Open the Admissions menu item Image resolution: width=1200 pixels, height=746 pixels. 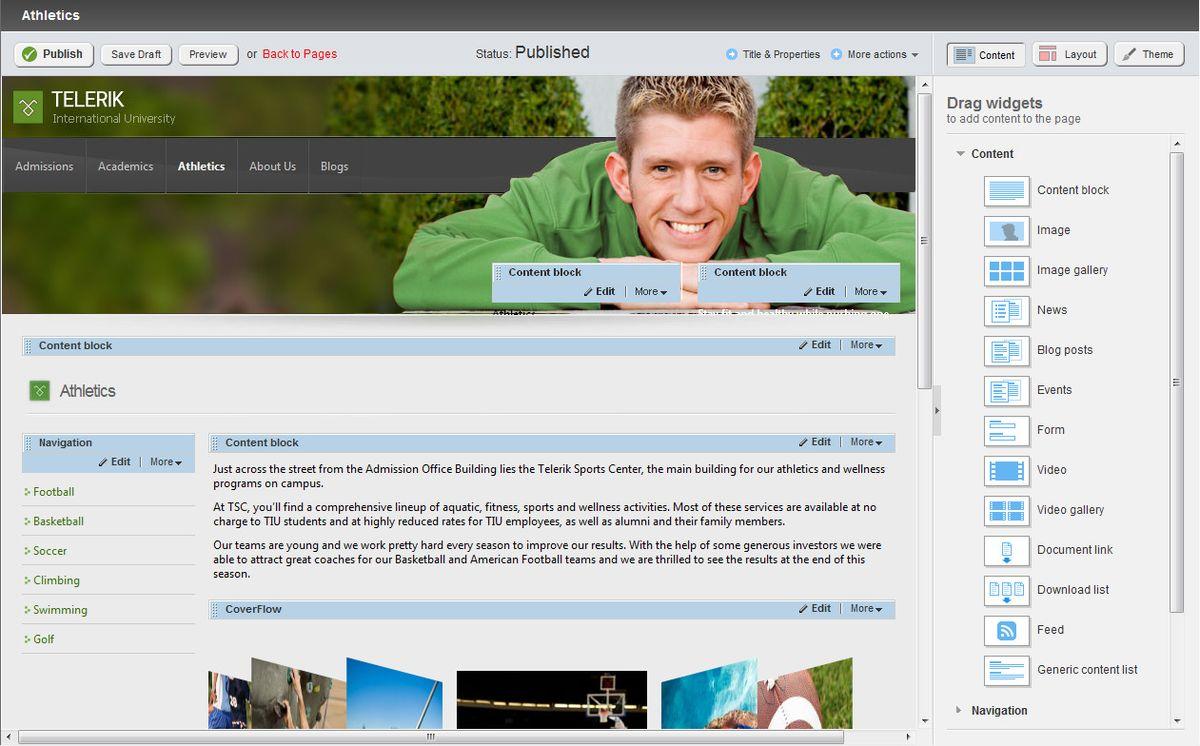click(x=44, y=166)
